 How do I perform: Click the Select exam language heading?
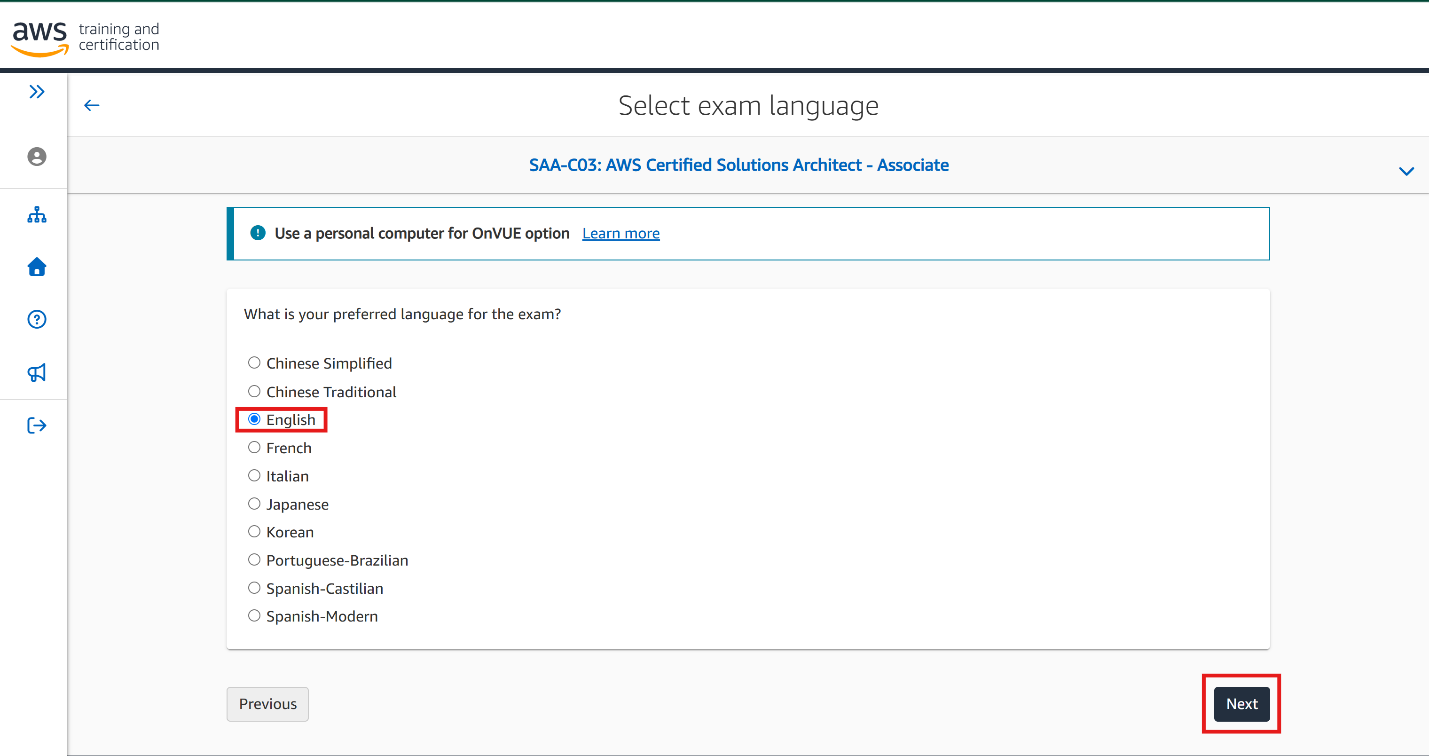coord(749,106)
